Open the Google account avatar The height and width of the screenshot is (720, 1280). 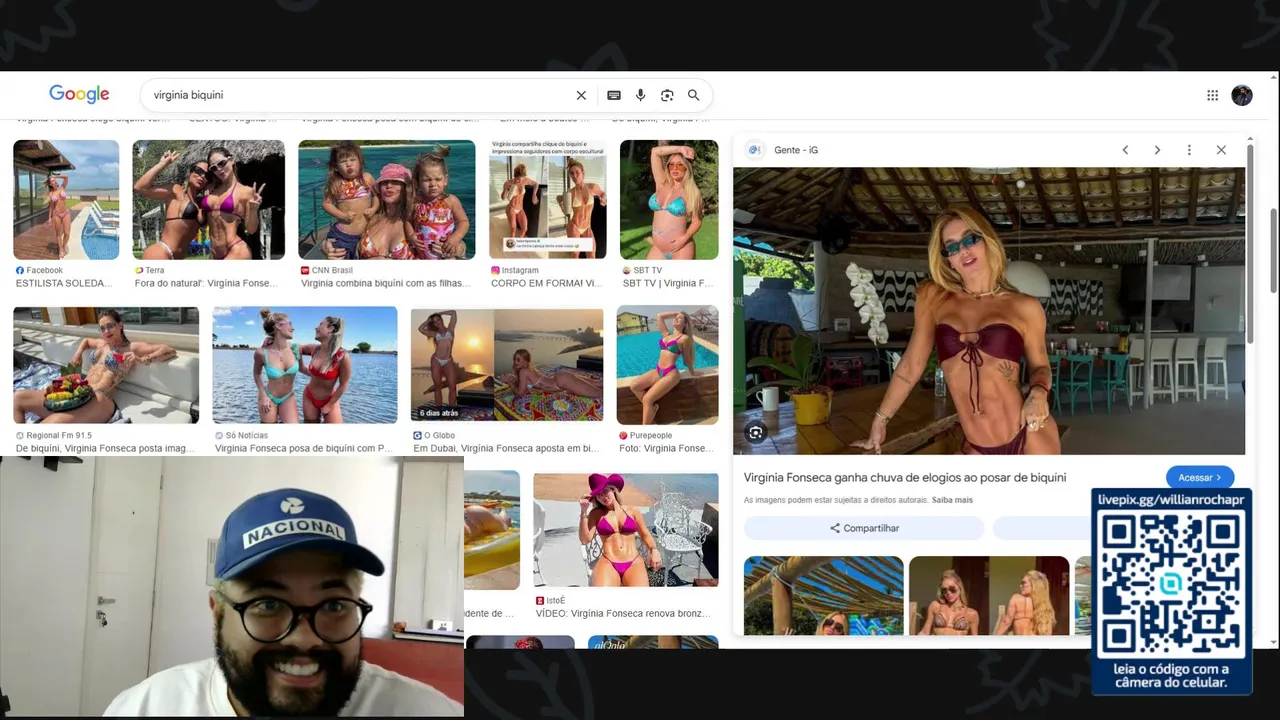click(x=1242, y=95)
